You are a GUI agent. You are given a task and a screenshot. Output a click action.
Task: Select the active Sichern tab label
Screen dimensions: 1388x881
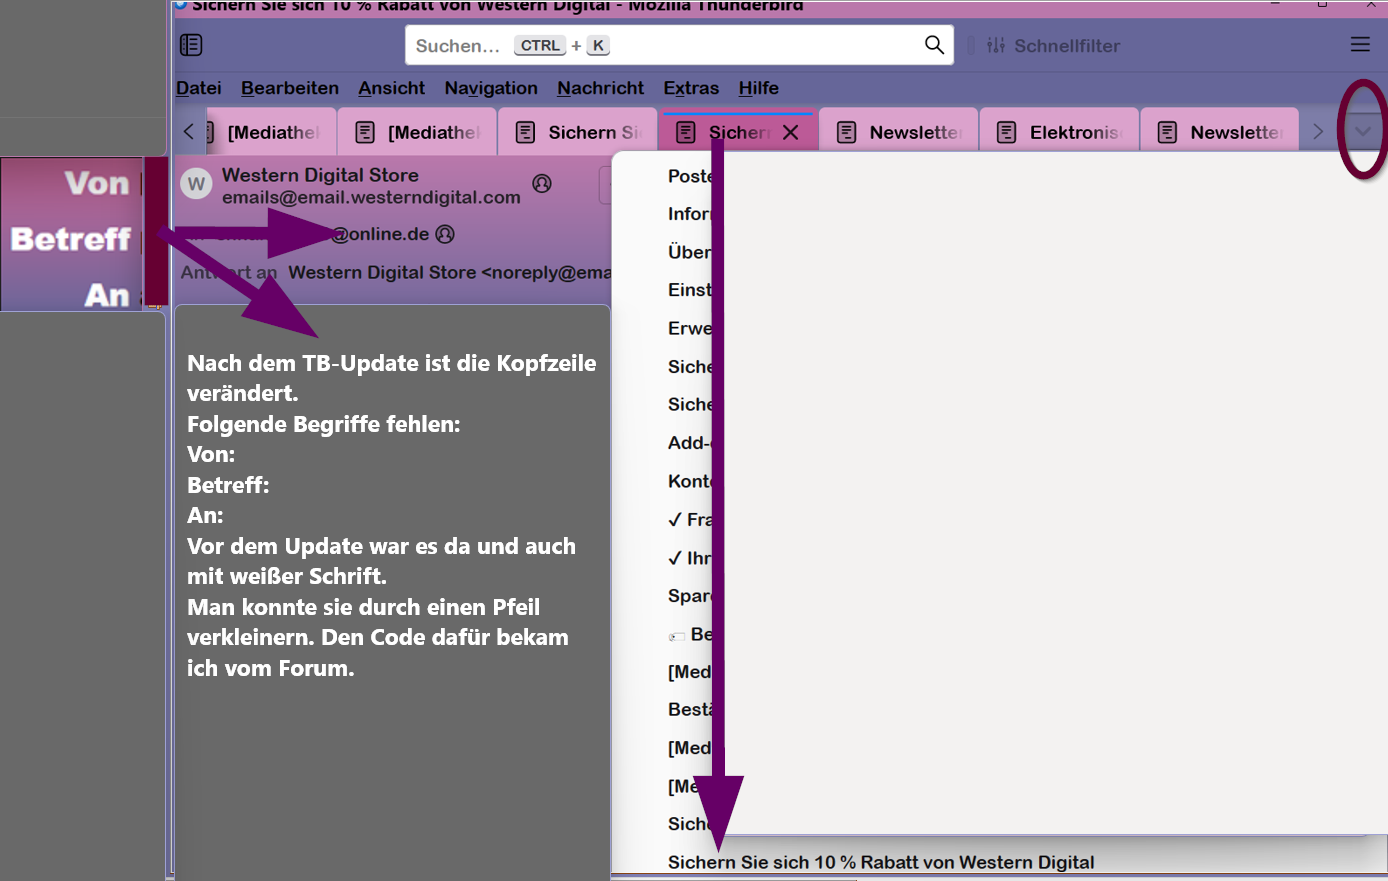tap(739, 132)
